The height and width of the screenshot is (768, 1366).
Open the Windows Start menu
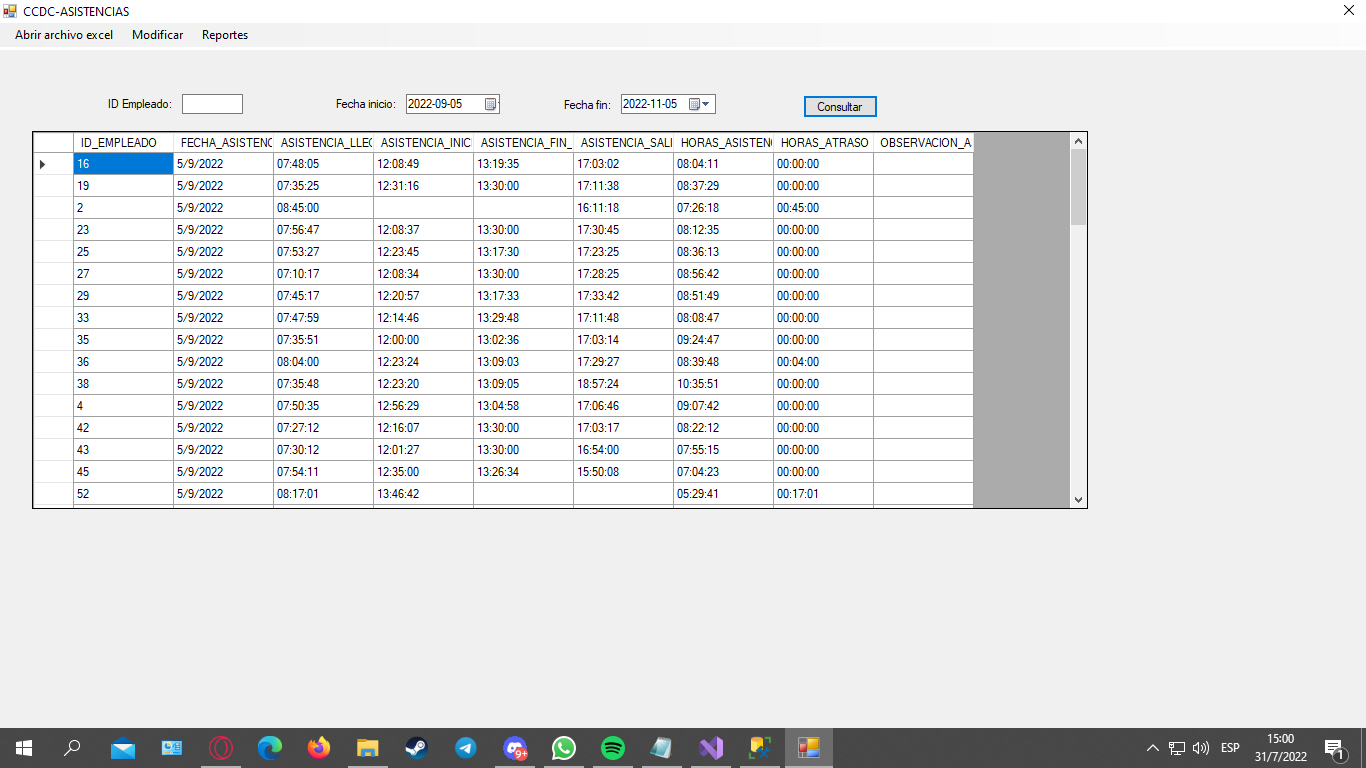point(24,748)
